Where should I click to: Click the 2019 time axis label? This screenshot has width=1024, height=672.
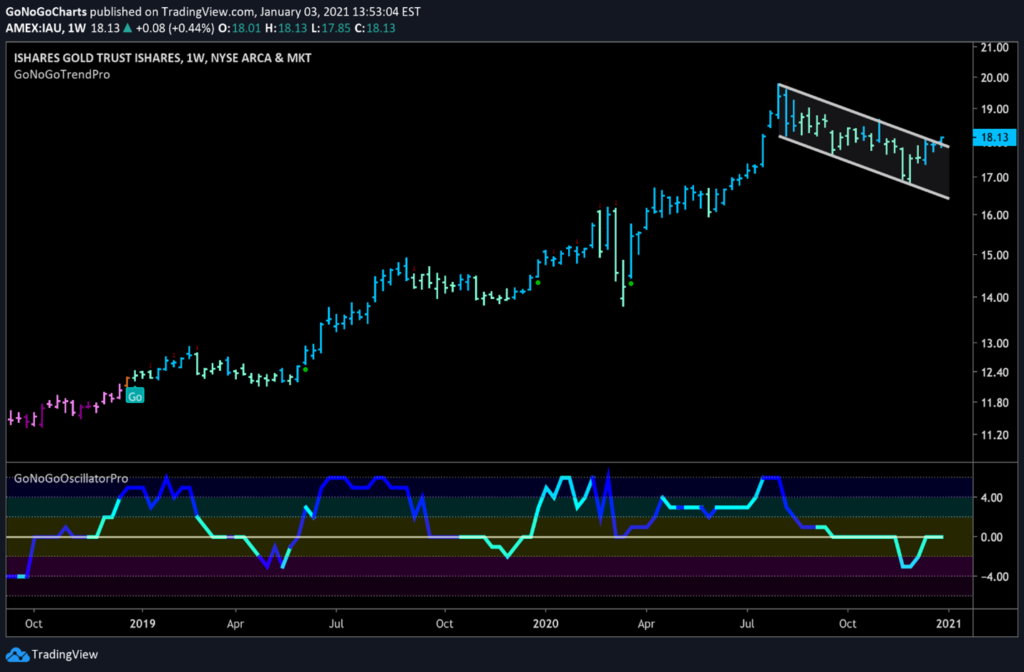tap(142, 624)
